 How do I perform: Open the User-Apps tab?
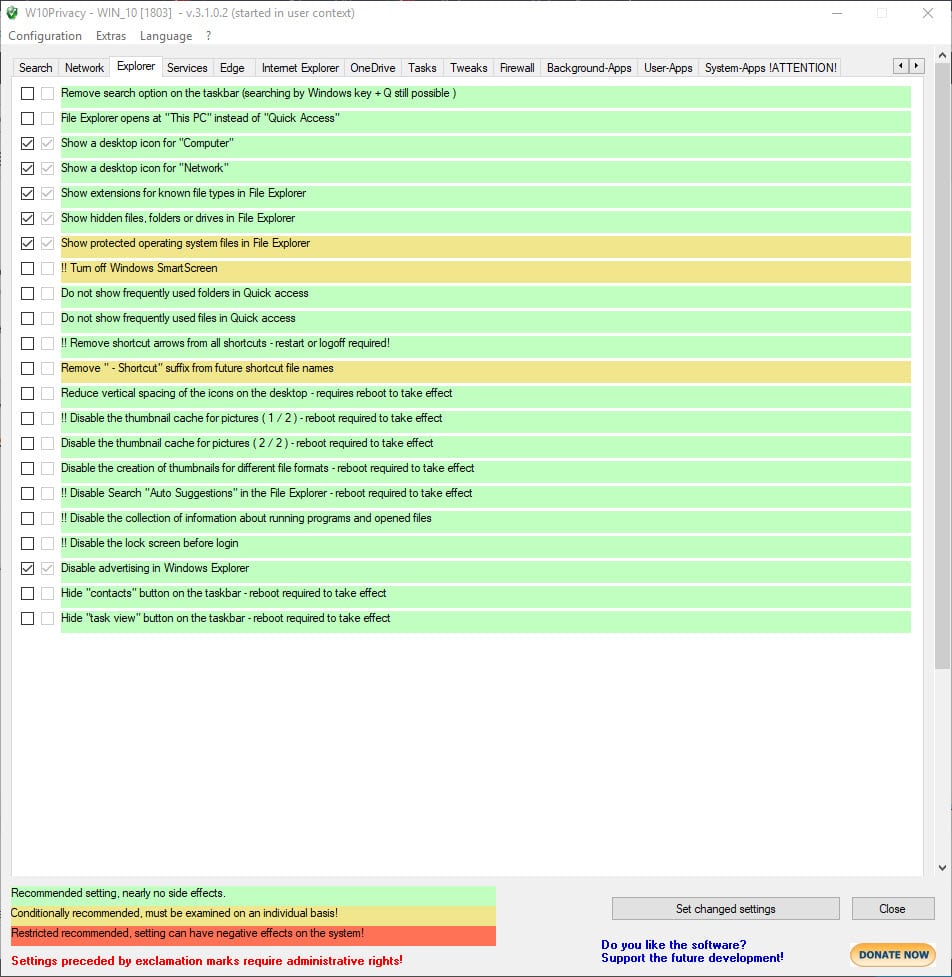tap(668, 68)
